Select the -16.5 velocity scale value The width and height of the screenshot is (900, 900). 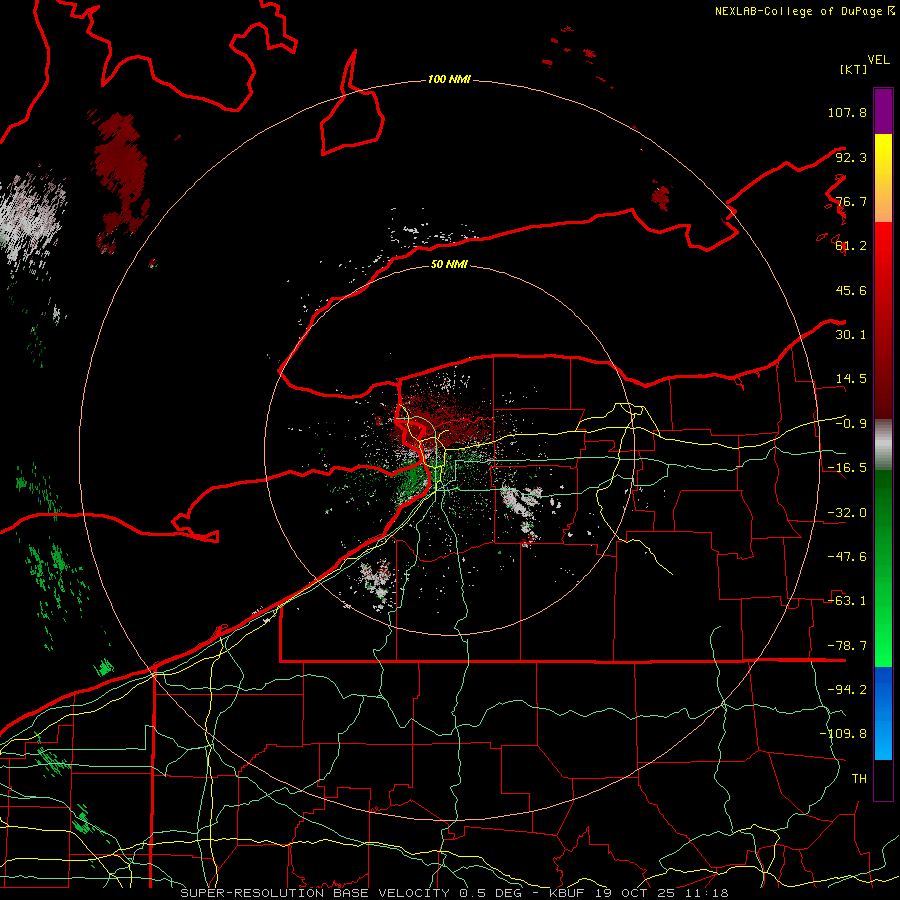847,468
